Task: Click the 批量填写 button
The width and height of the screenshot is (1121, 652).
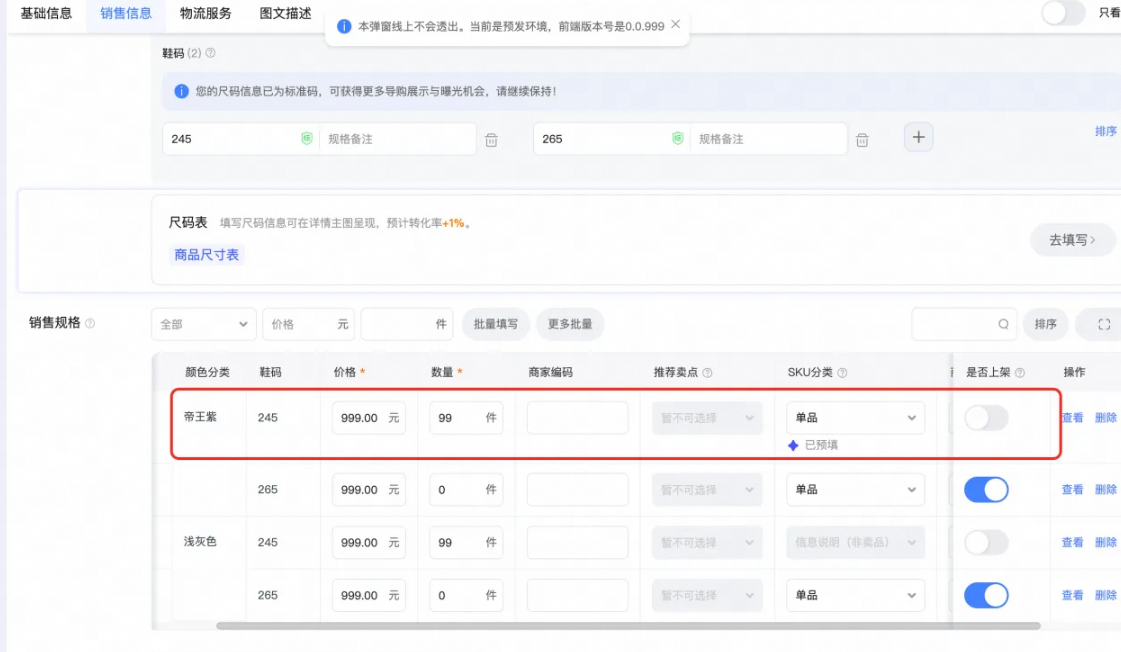Action: (495, 324)
